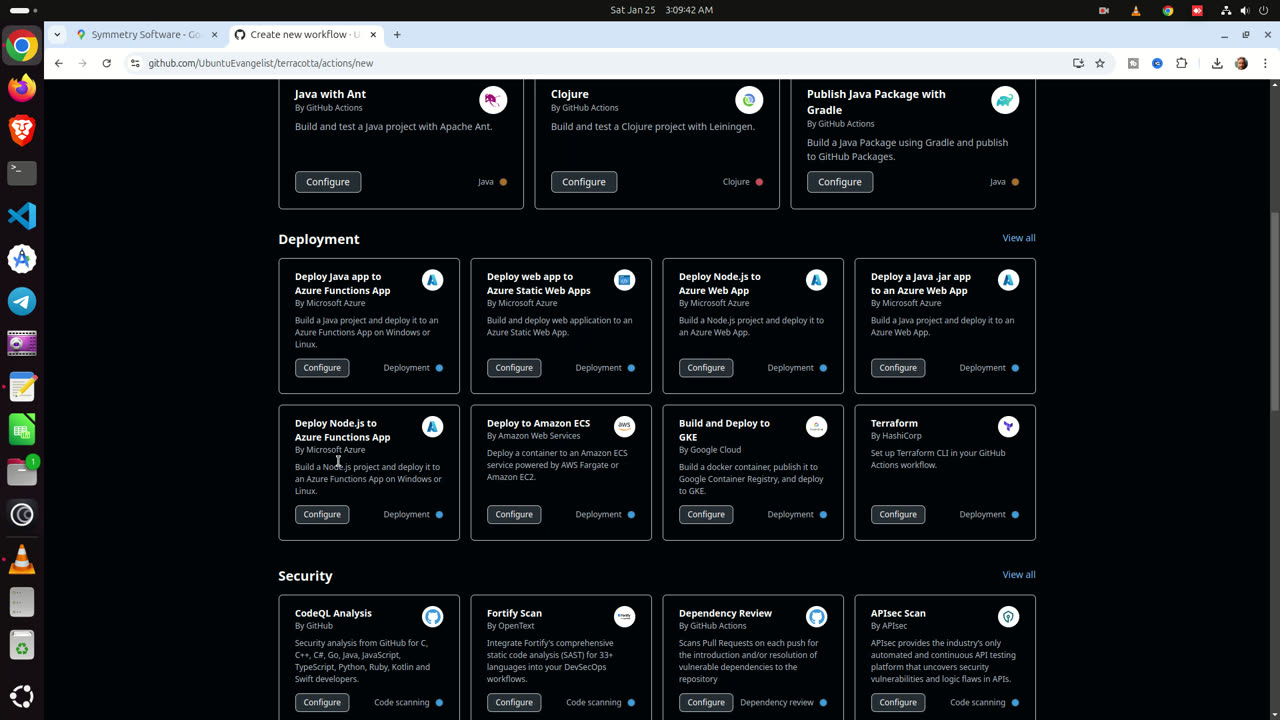Open the Chrome three-dot menu

(x=1265, y=63)
